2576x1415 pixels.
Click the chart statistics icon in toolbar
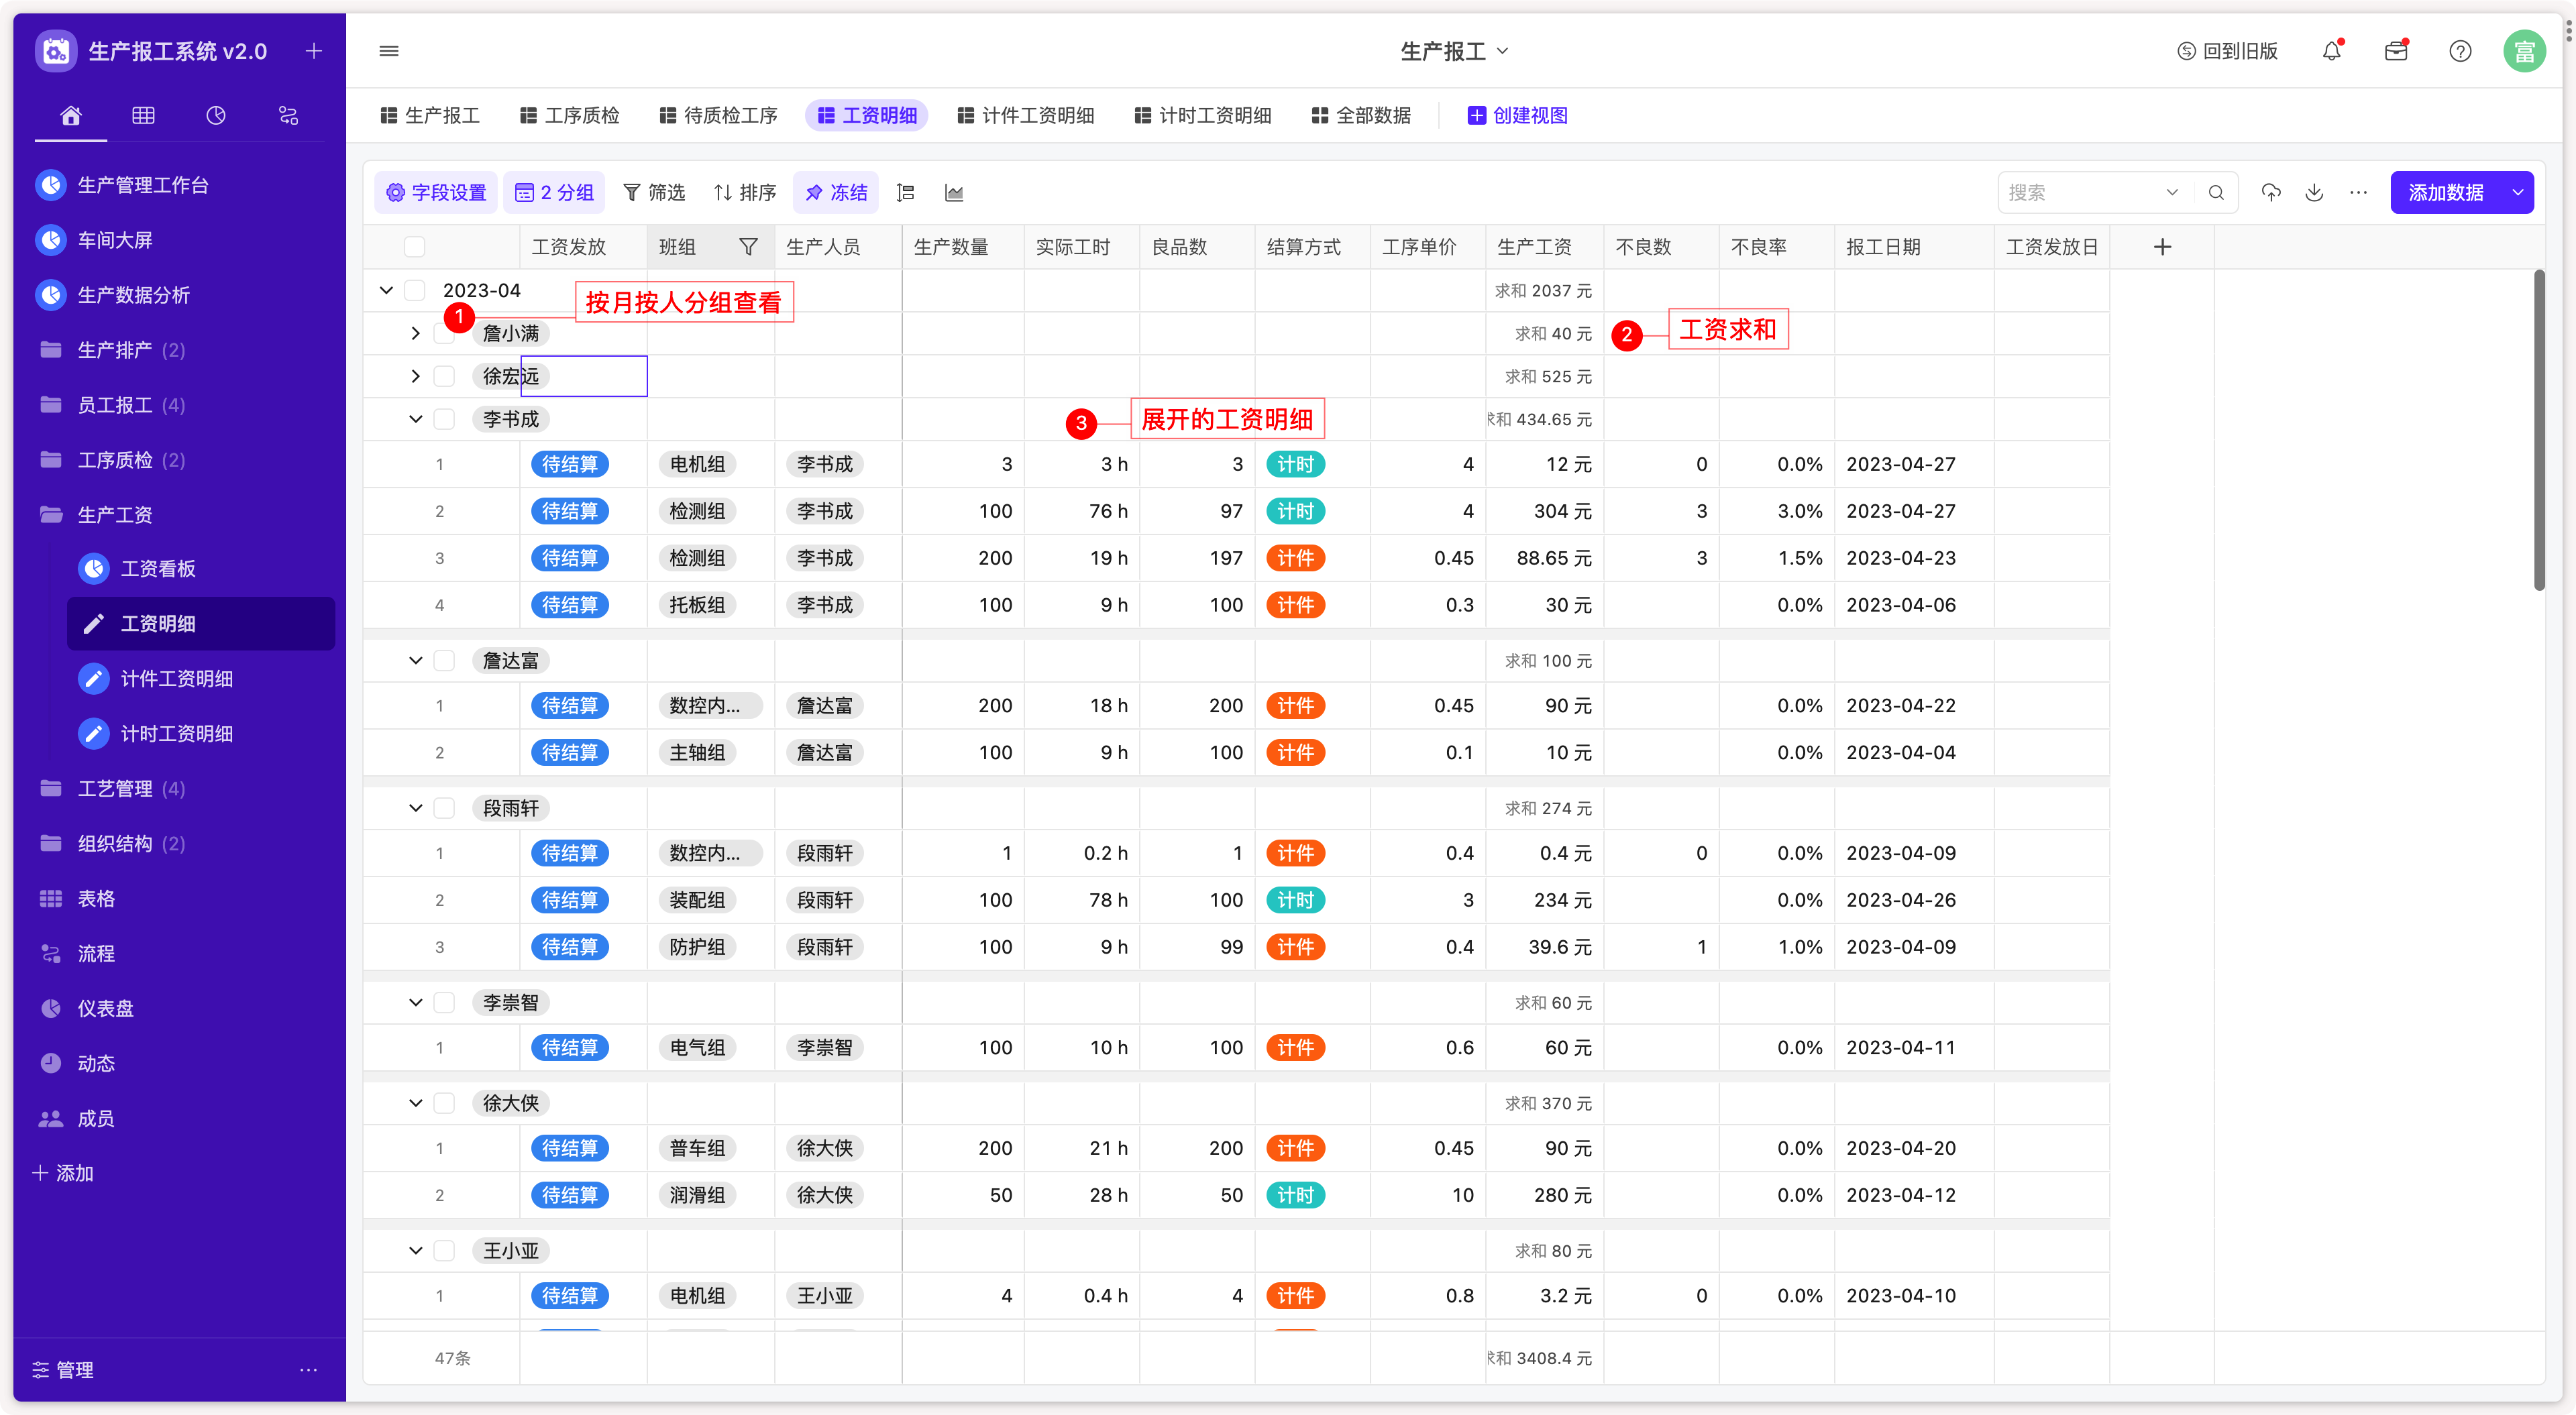[x=954, y=193]
